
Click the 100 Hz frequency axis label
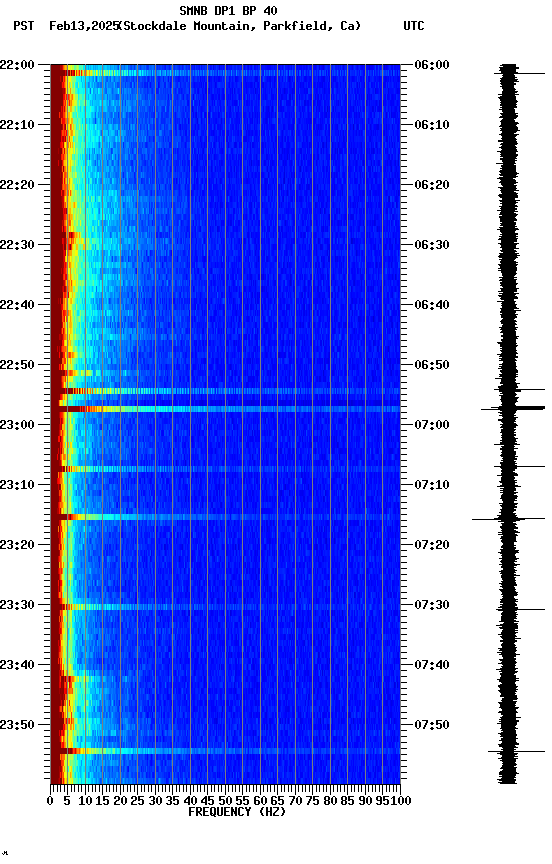click(402, 801)
